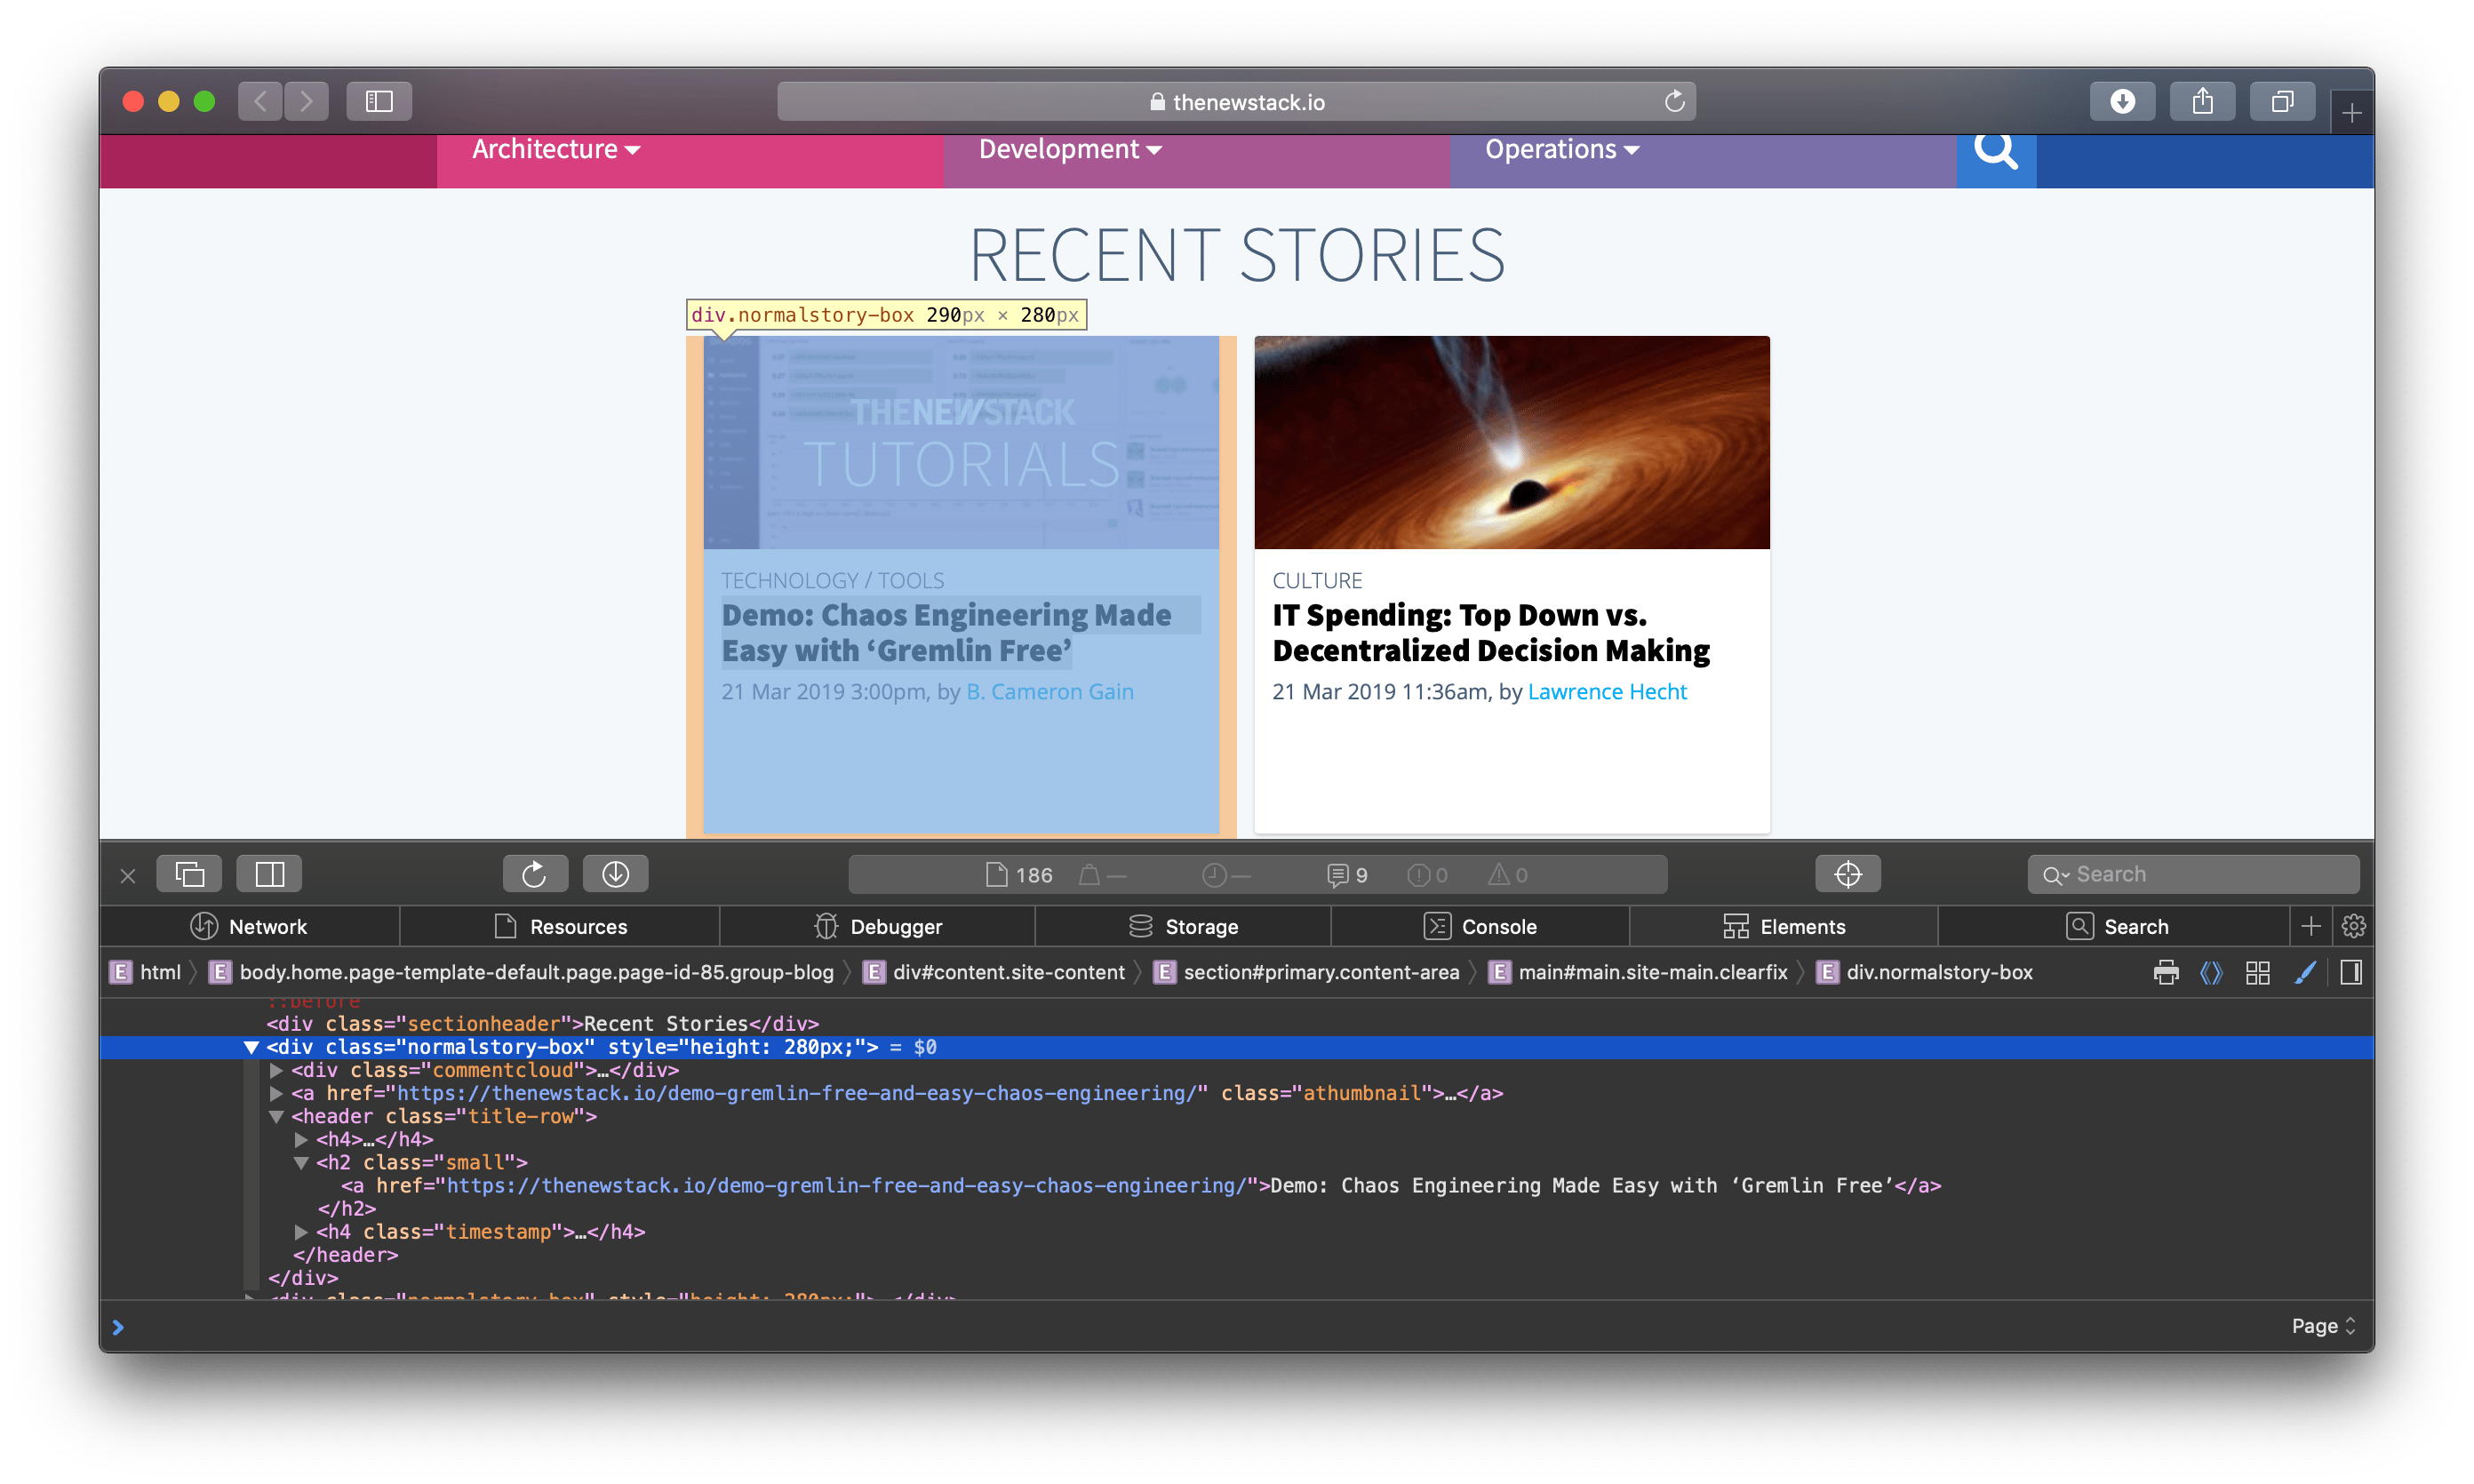Screen dimensions: 2474x1484
Task: Open the Demo: Chaos Engineering story link
Action: pos(946,632)
